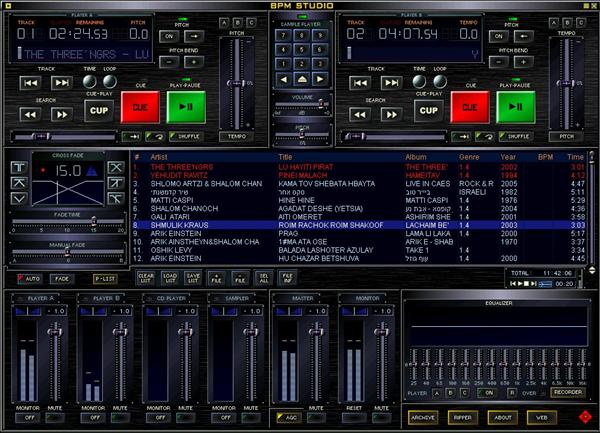The width and height of the screenshot is (600, 433).
Task: Sort playlist by the BPM column header
Action: pos(545,157)
